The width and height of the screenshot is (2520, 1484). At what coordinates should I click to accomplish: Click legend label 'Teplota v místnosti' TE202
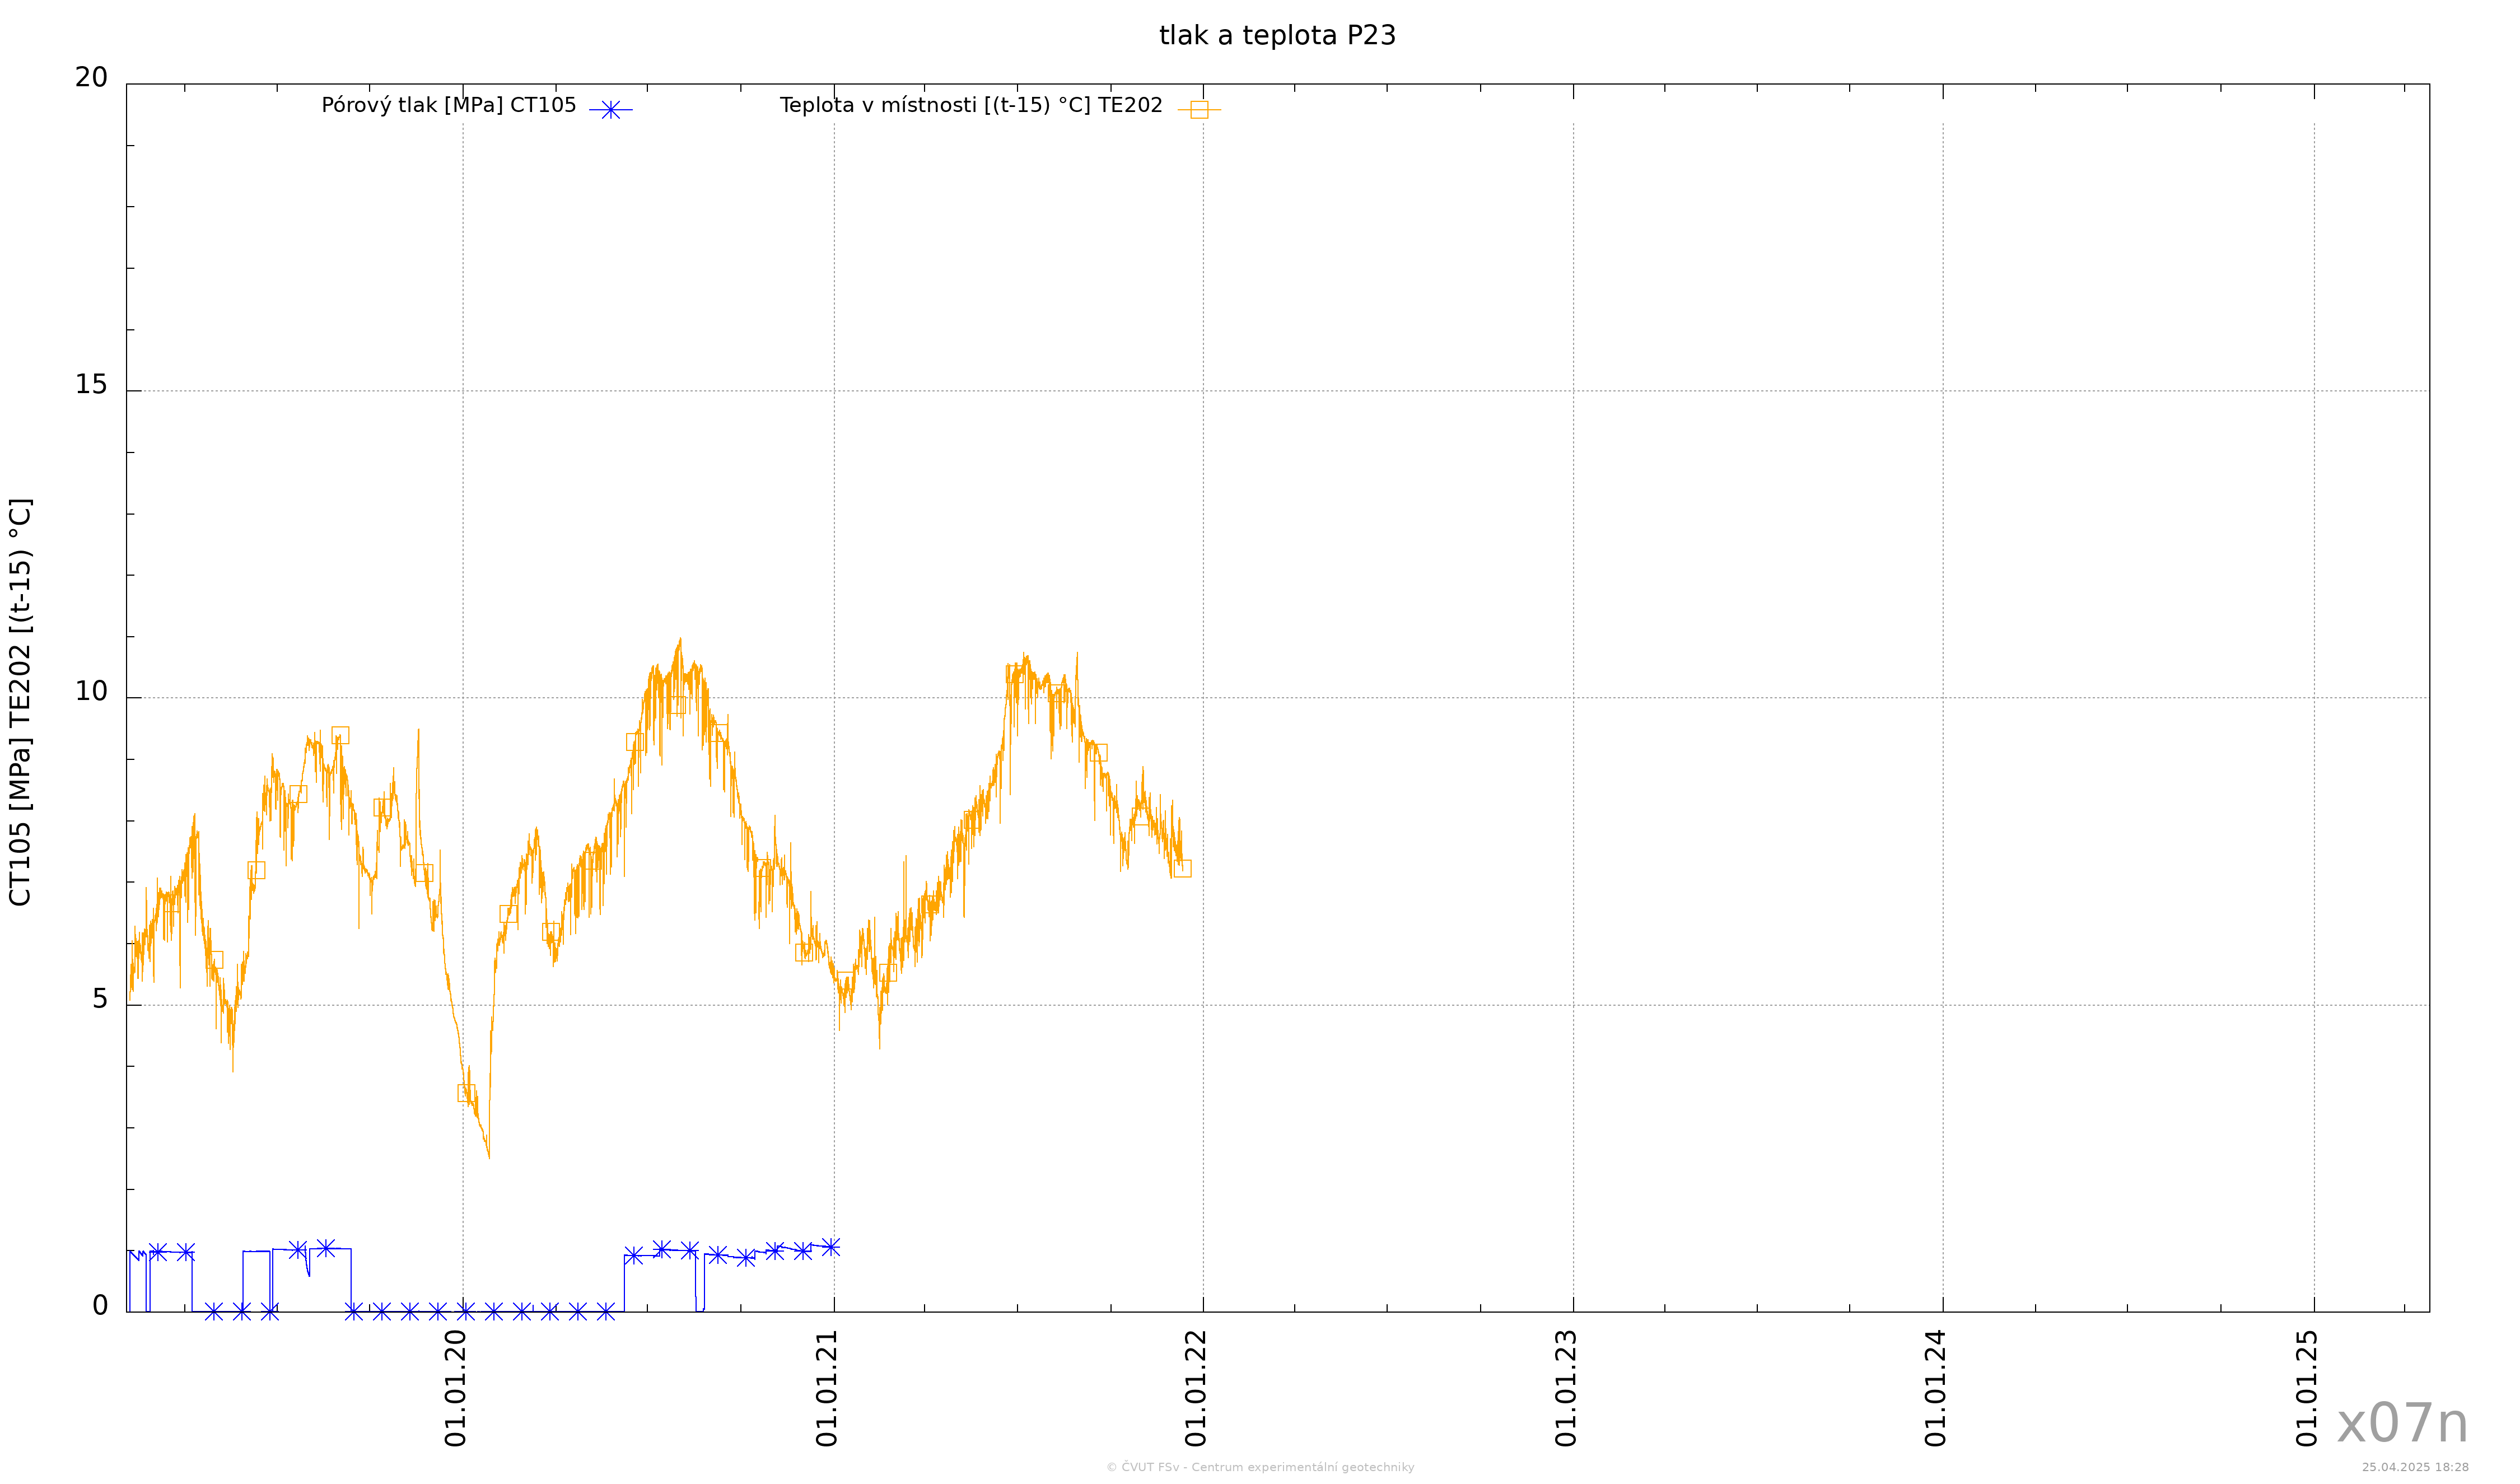[x=971, y=105]
